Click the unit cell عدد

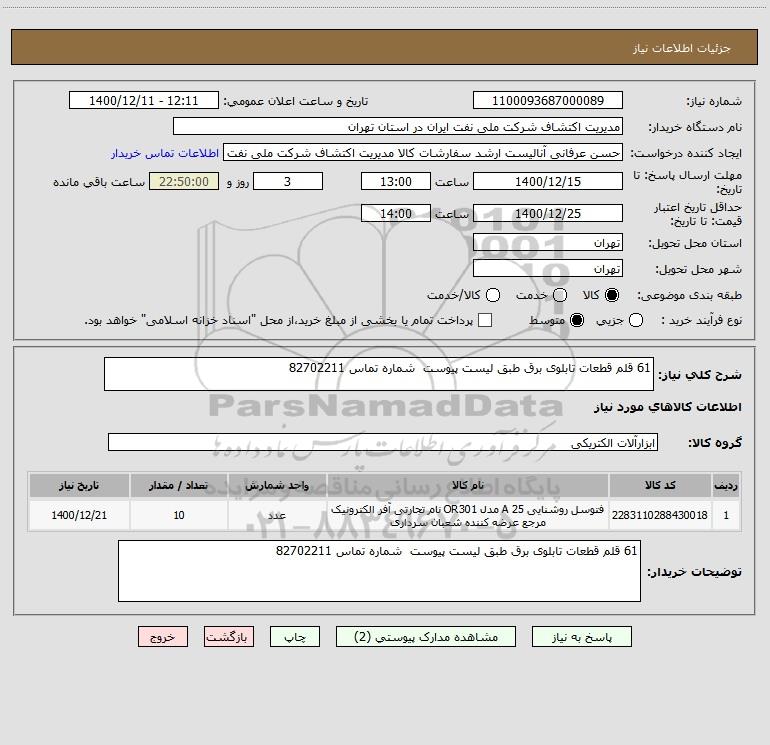pyautogui.click(x=277, y=515)
